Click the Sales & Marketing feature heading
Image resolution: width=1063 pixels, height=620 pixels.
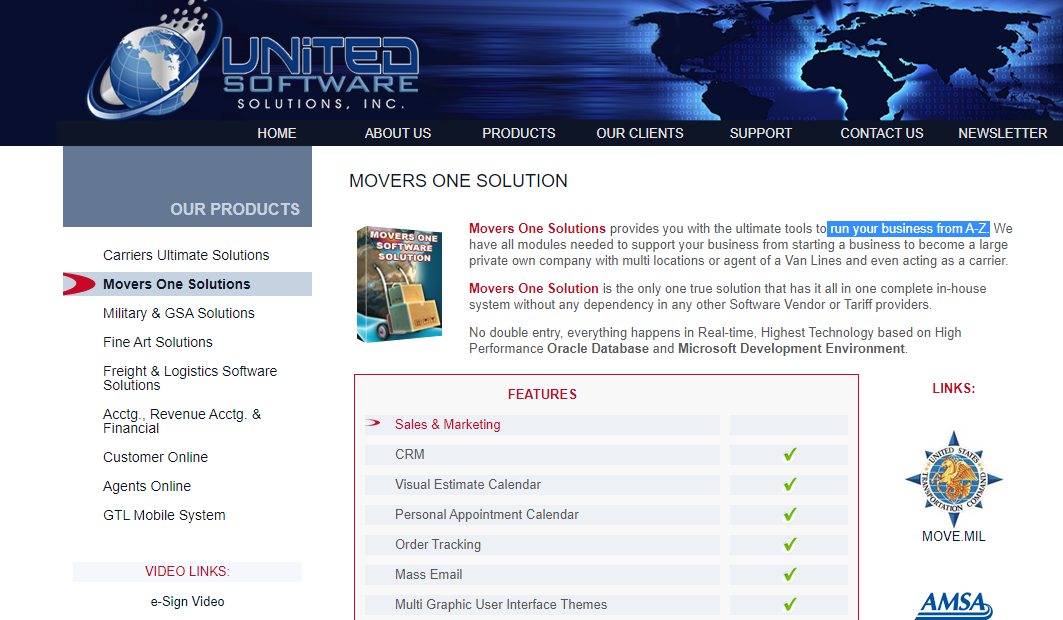point(447,425)
